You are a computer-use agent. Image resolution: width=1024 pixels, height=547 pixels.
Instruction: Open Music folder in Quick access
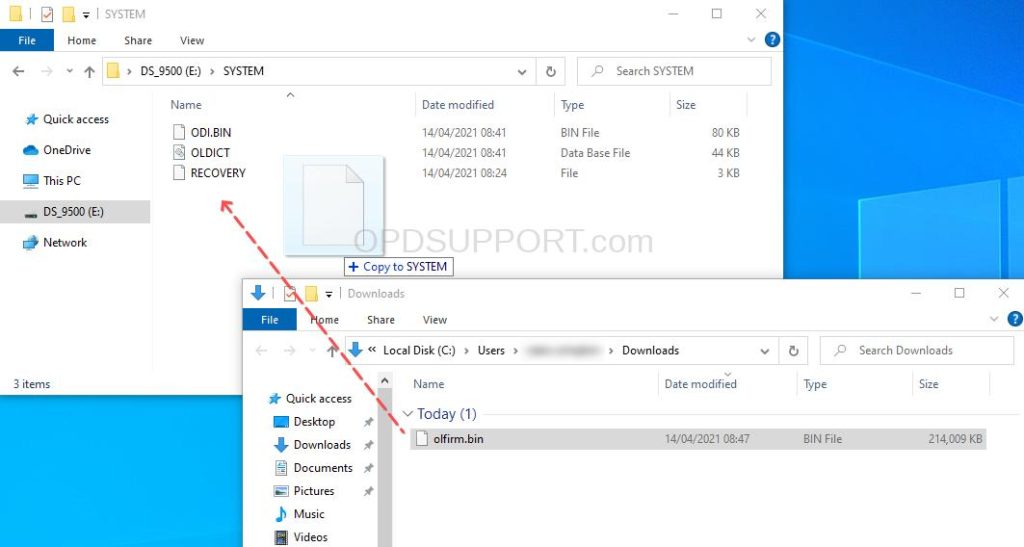click(x=308, y=514)
